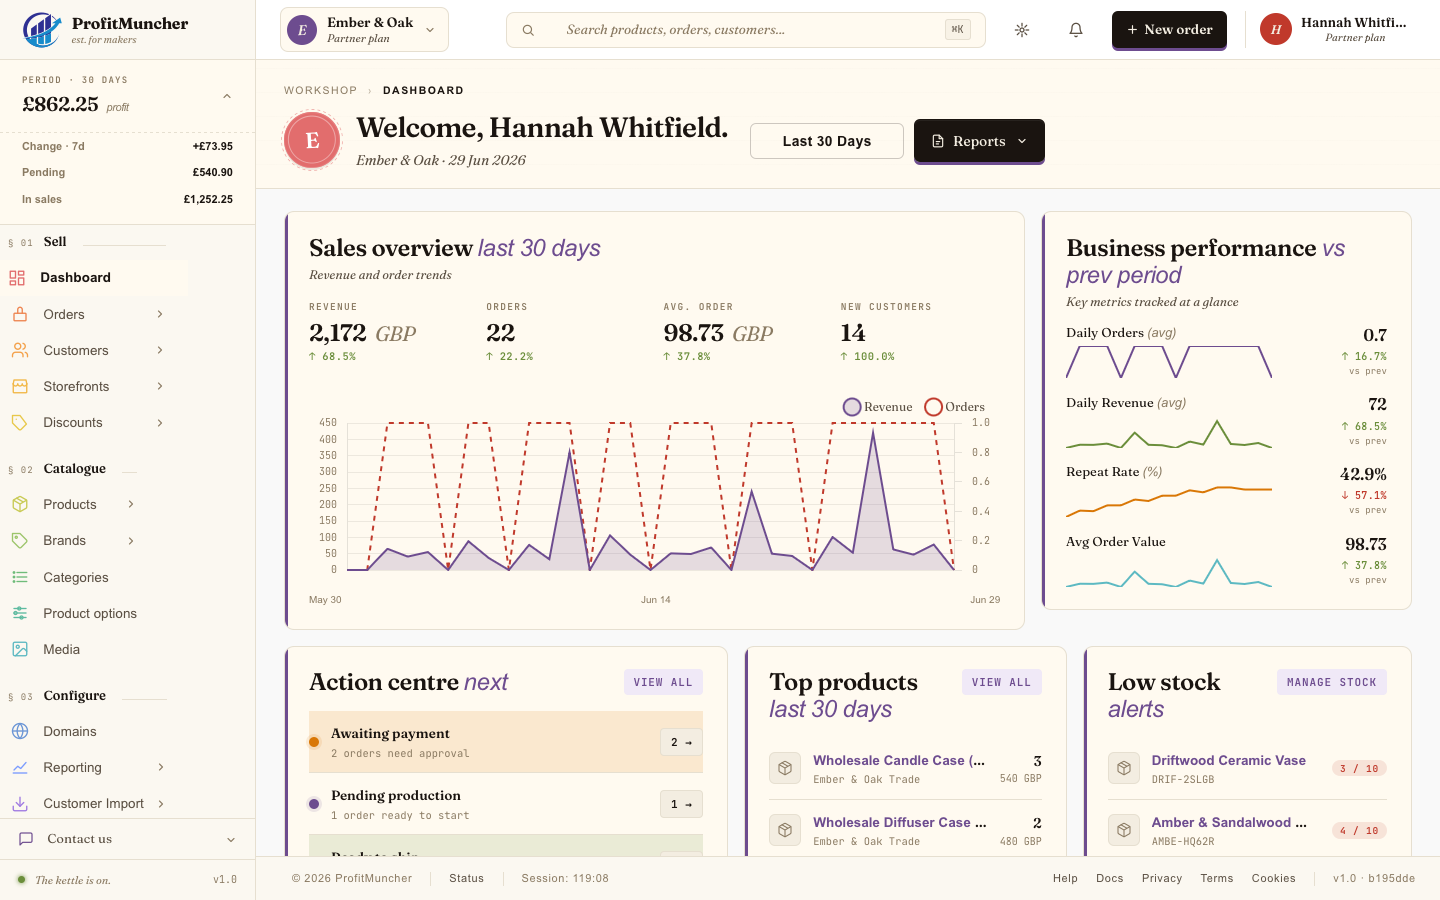Image resolution: width=1440 pixels, height=900 pixels.
Task: Expand the Contact us chevron
Action: pyautogui.click(x=231, y=839)
